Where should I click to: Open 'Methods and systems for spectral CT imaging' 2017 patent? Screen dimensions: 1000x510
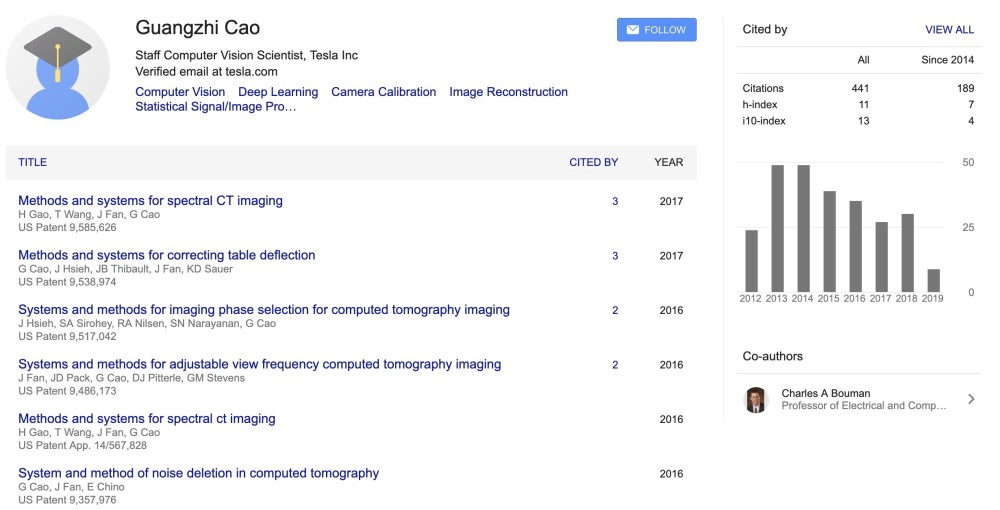coord(151,200)
